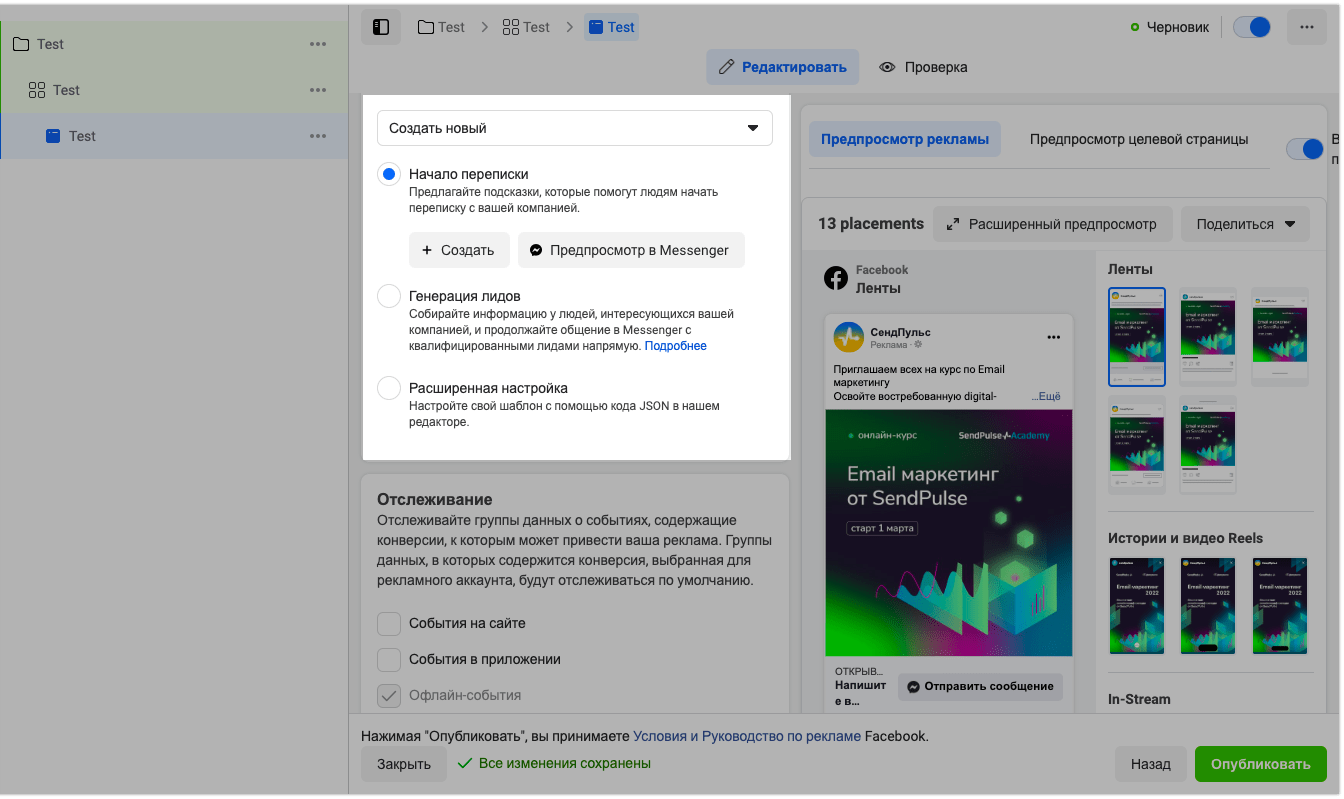
Task: Open more options for Test ad set
Action: 318,90
